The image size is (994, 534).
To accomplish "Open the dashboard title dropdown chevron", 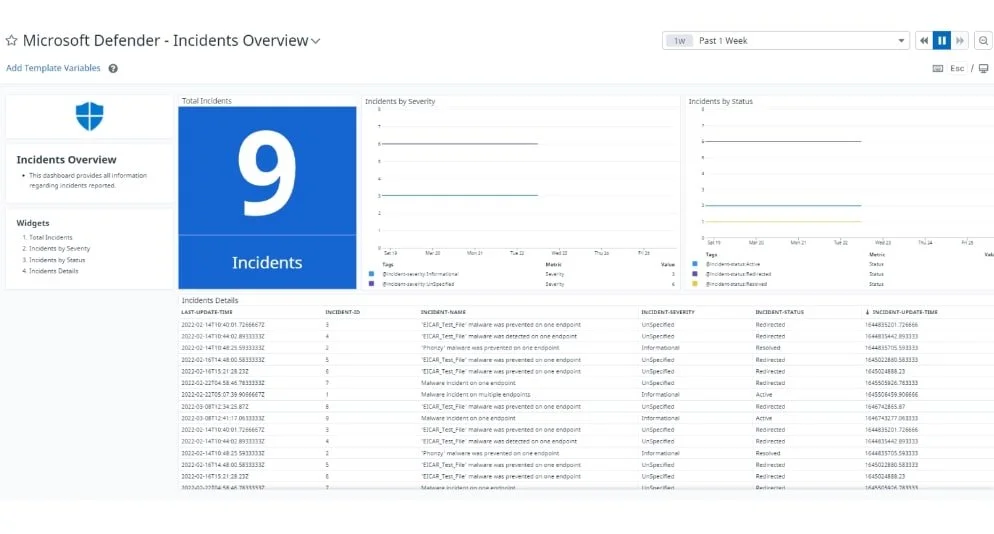I will pos(316,41).
